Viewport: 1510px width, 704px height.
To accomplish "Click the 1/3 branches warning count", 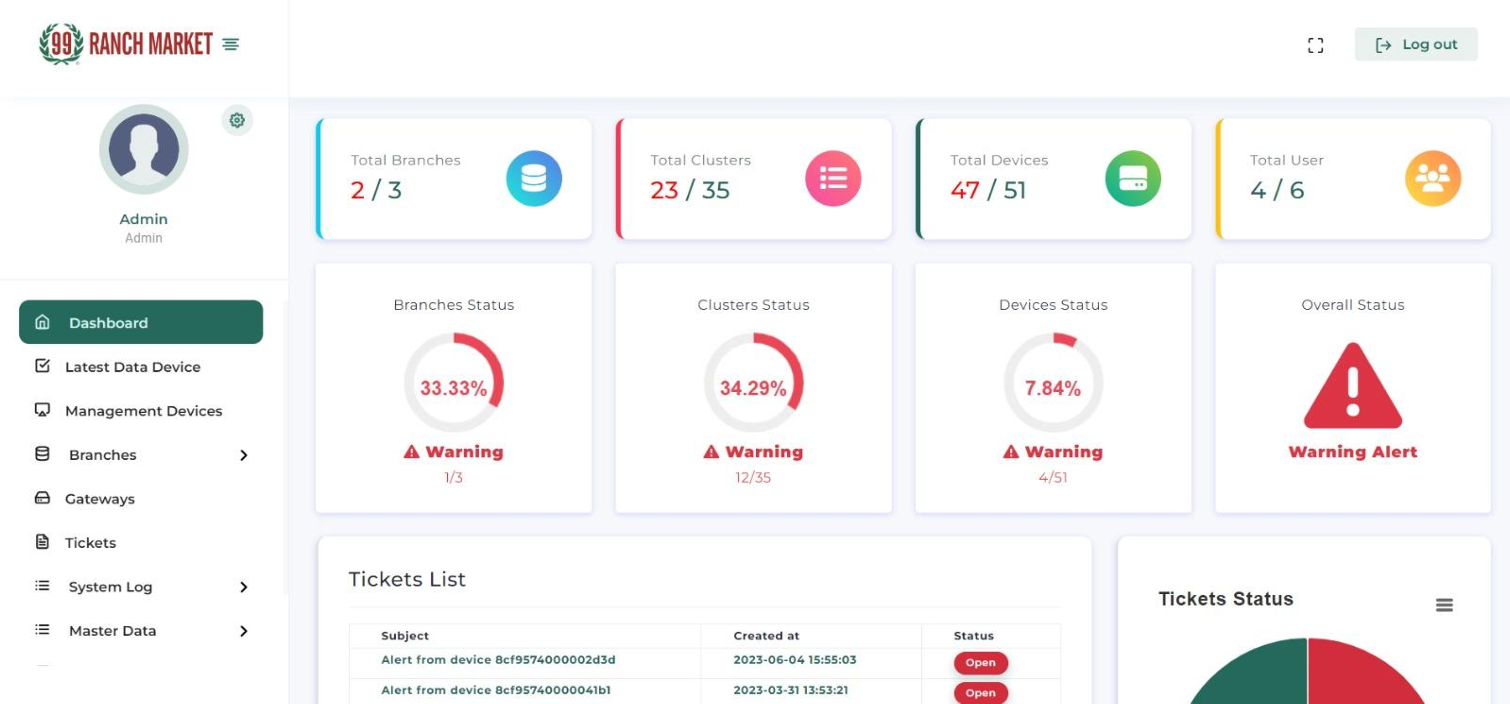I will point(454,478).
